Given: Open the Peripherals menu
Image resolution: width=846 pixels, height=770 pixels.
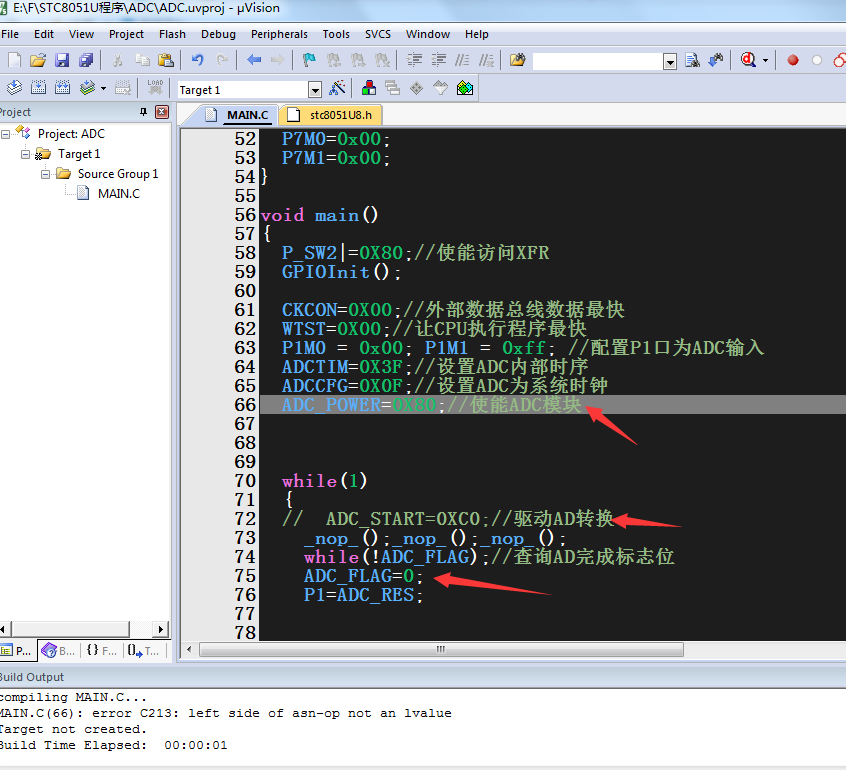Looking at the screenshot, I should tap(279, 34).
